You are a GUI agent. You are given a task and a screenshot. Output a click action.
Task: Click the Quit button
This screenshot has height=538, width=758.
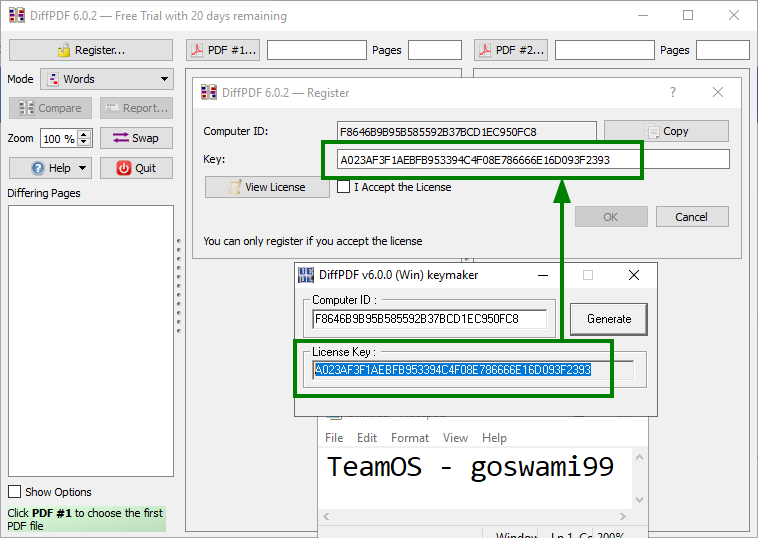tap(136, 168)
